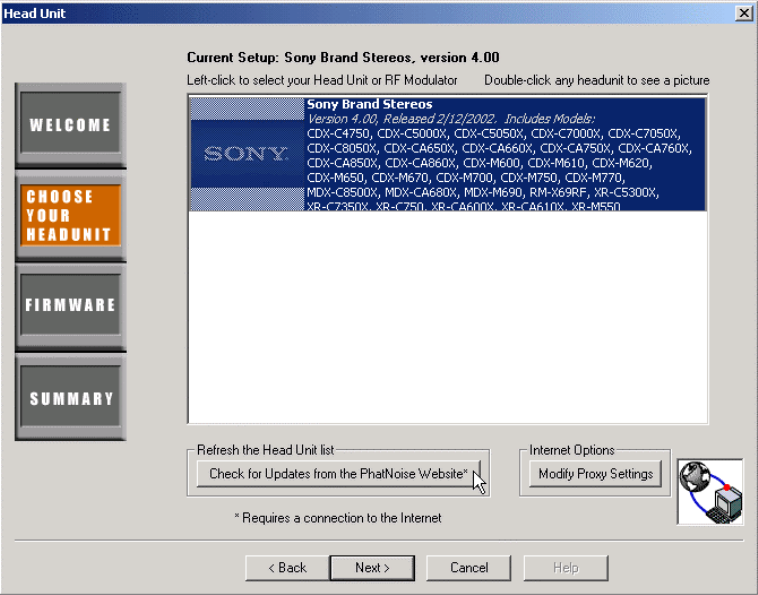Open the Choose Your Headunit step
758x595 pixels.
71,216
